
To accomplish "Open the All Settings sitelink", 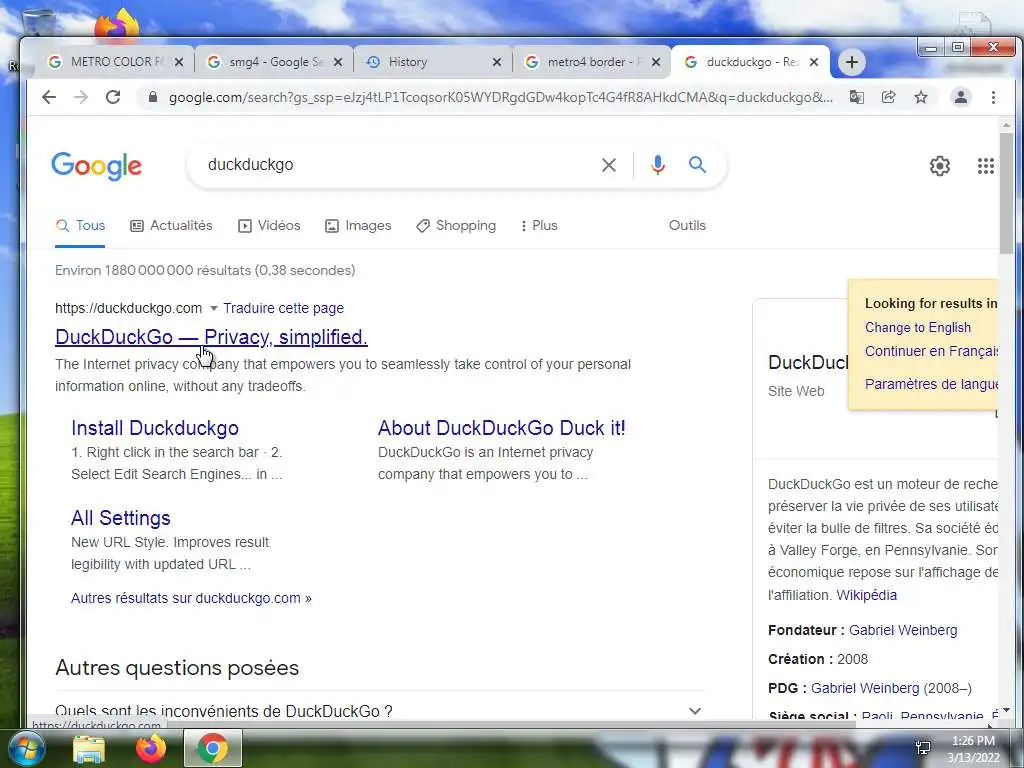I will (120, 519).
